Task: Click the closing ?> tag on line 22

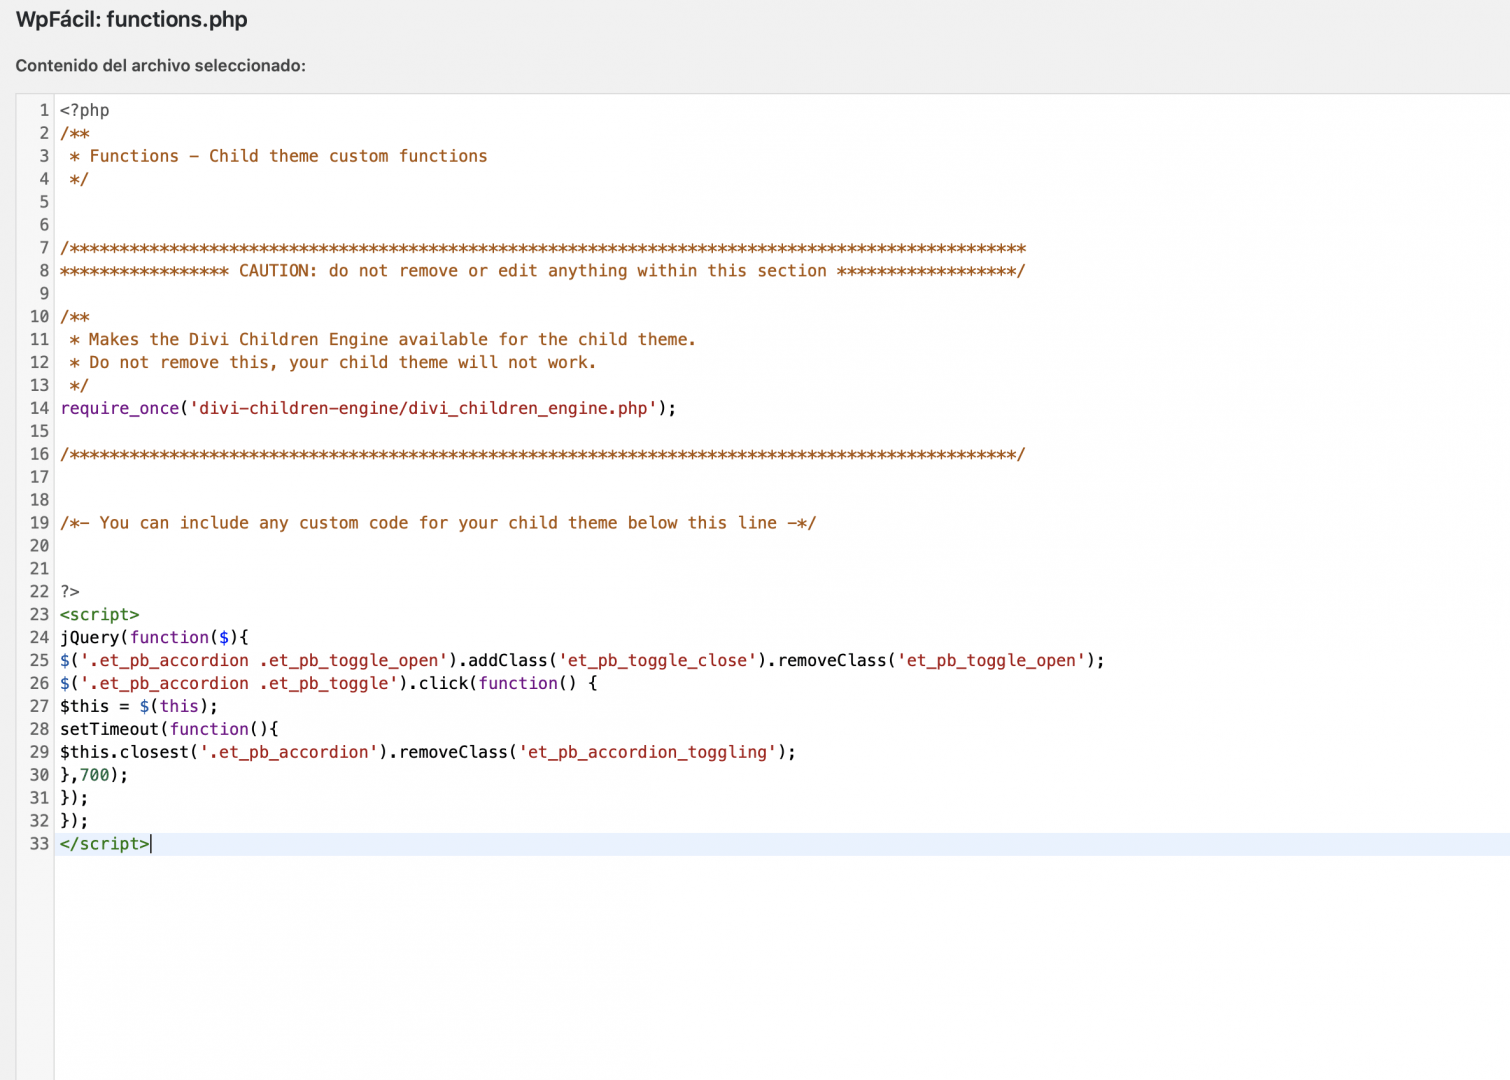Action: pos(70,592)
